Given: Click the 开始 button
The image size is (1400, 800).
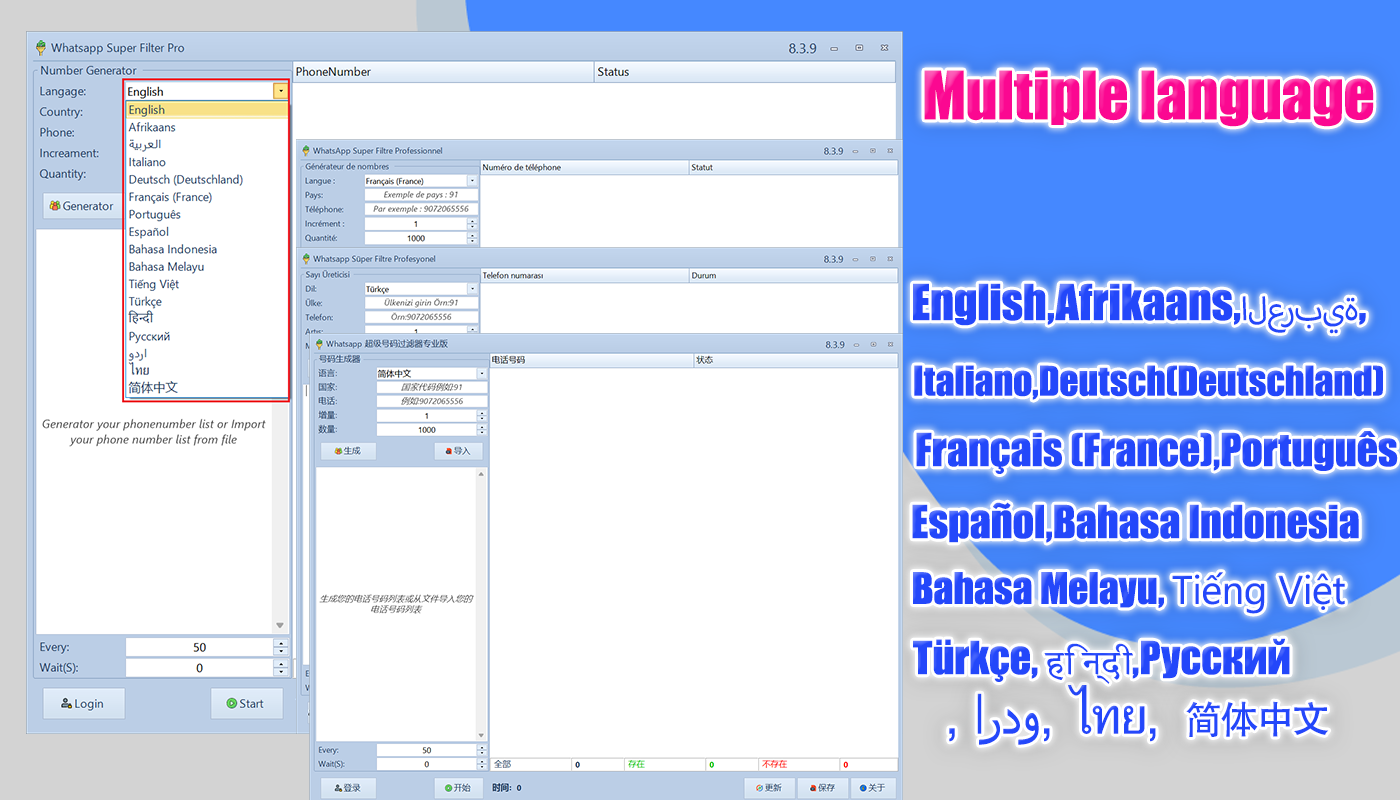Looking at the screenshot, I should coord(458,788).
